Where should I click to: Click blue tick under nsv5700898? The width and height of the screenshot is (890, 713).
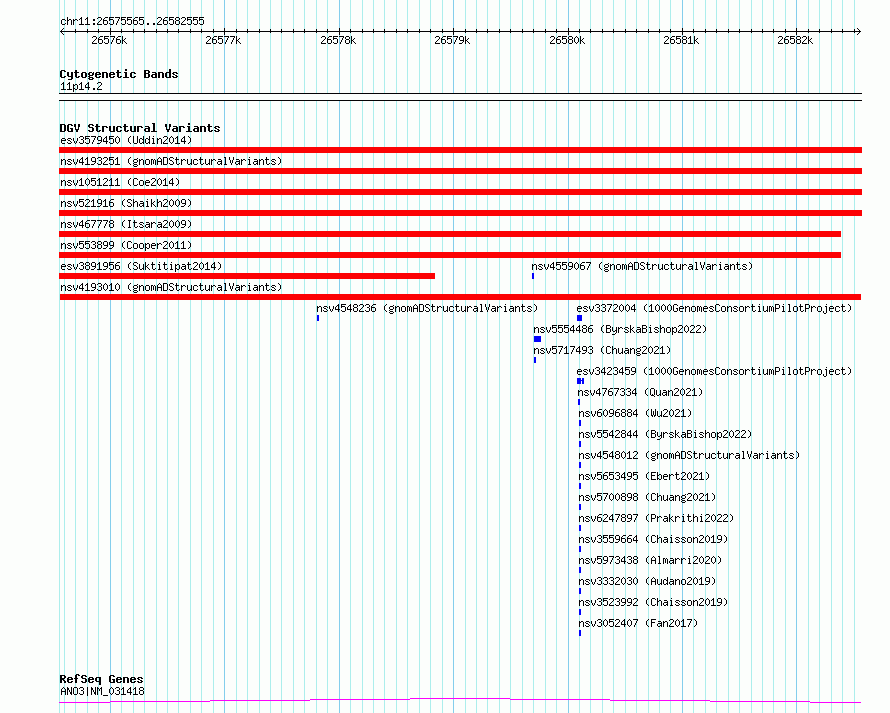click(580, 507)
